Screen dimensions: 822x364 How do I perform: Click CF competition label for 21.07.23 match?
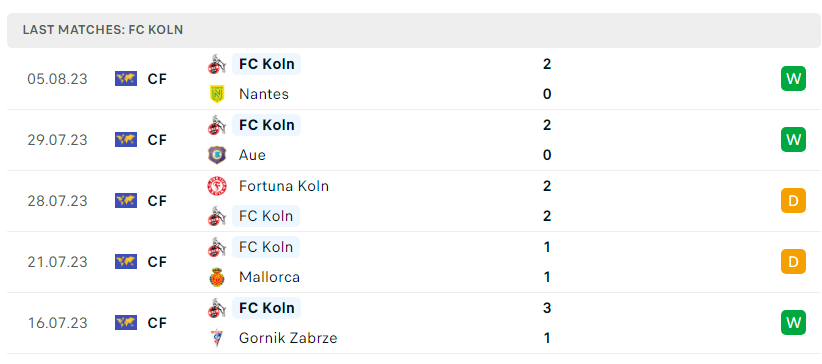click(x=157, y=262)
